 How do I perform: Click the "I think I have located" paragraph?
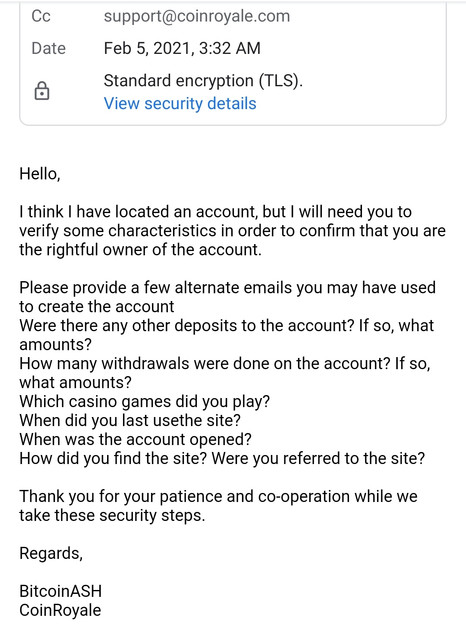click(232, 231)
